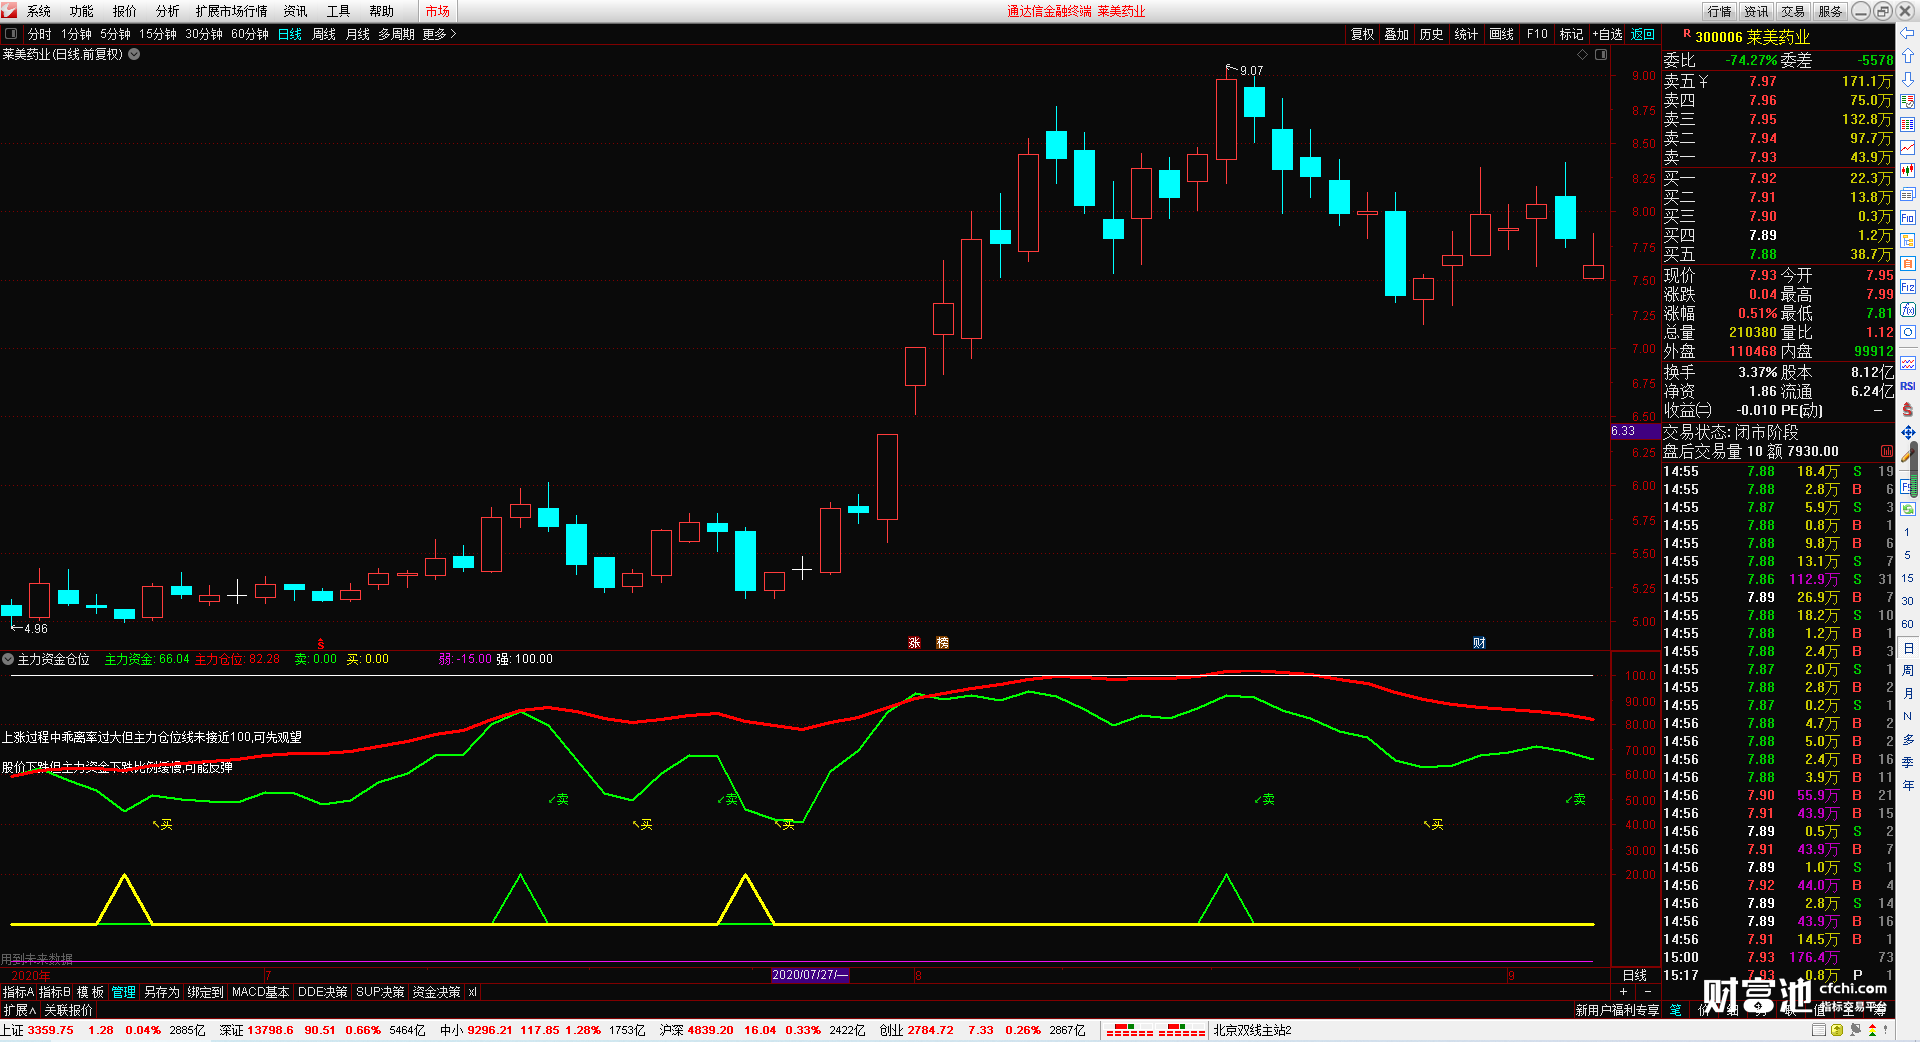Open the 叠加 overlay dropdown
Image resolution: width=1920 pixels, height=1042 pixels.
click(1396, 34)
